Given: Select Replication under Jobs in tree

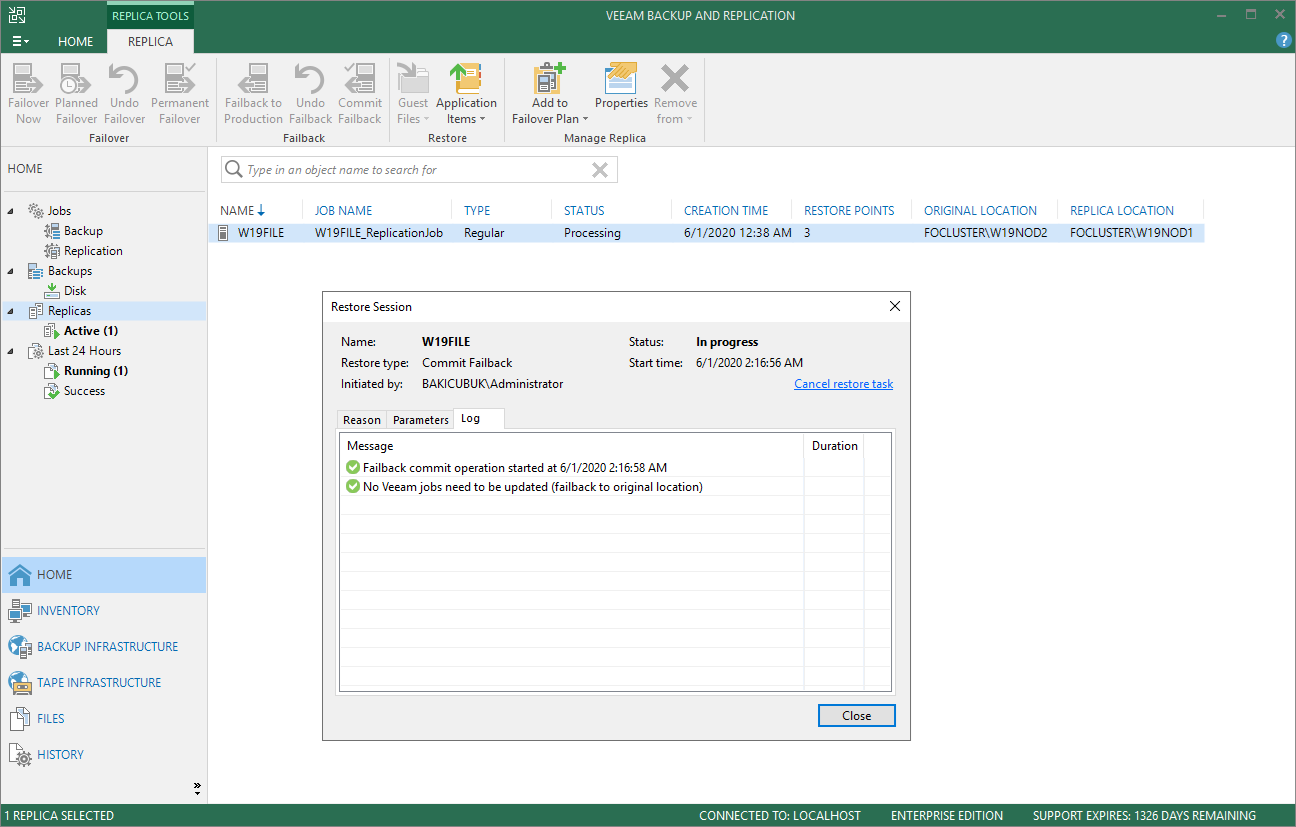Looking at the screenshot, I should coord(93,251).
